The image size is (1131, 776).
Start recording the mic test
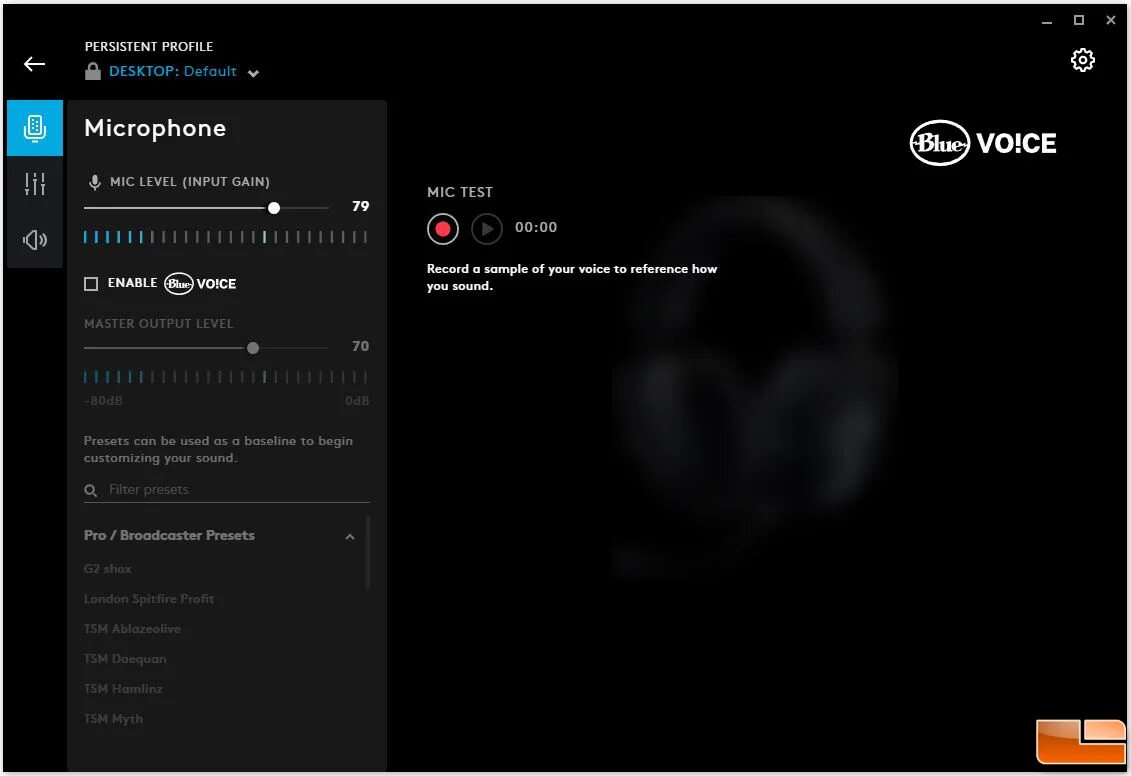point(443,229)
